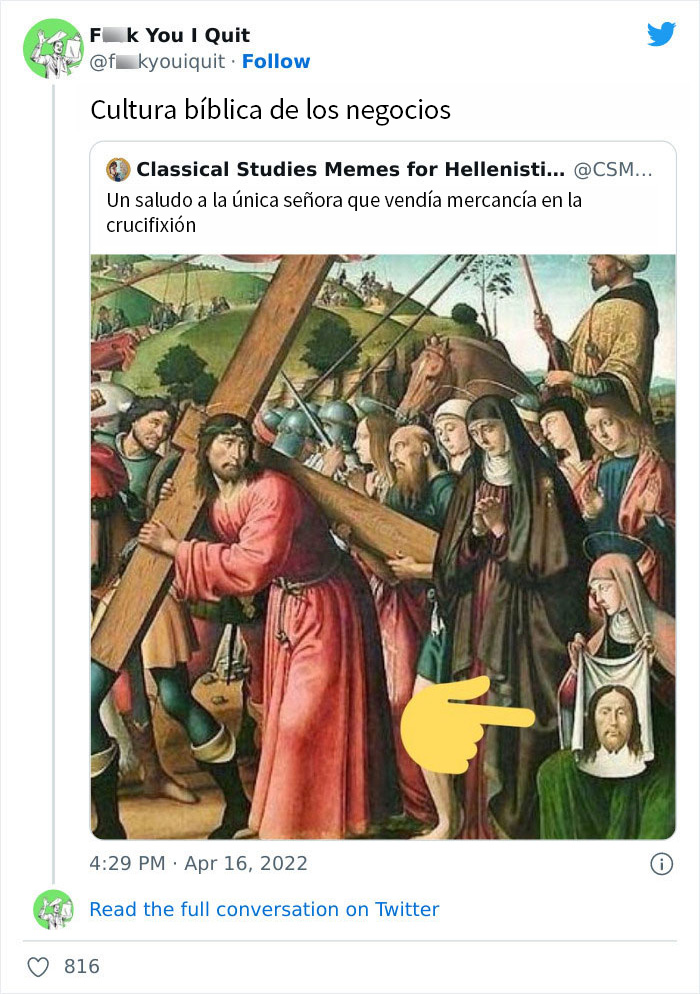Open the quoted tweet text about la crucifixión
700x994 pixels.
coord(344,212)
